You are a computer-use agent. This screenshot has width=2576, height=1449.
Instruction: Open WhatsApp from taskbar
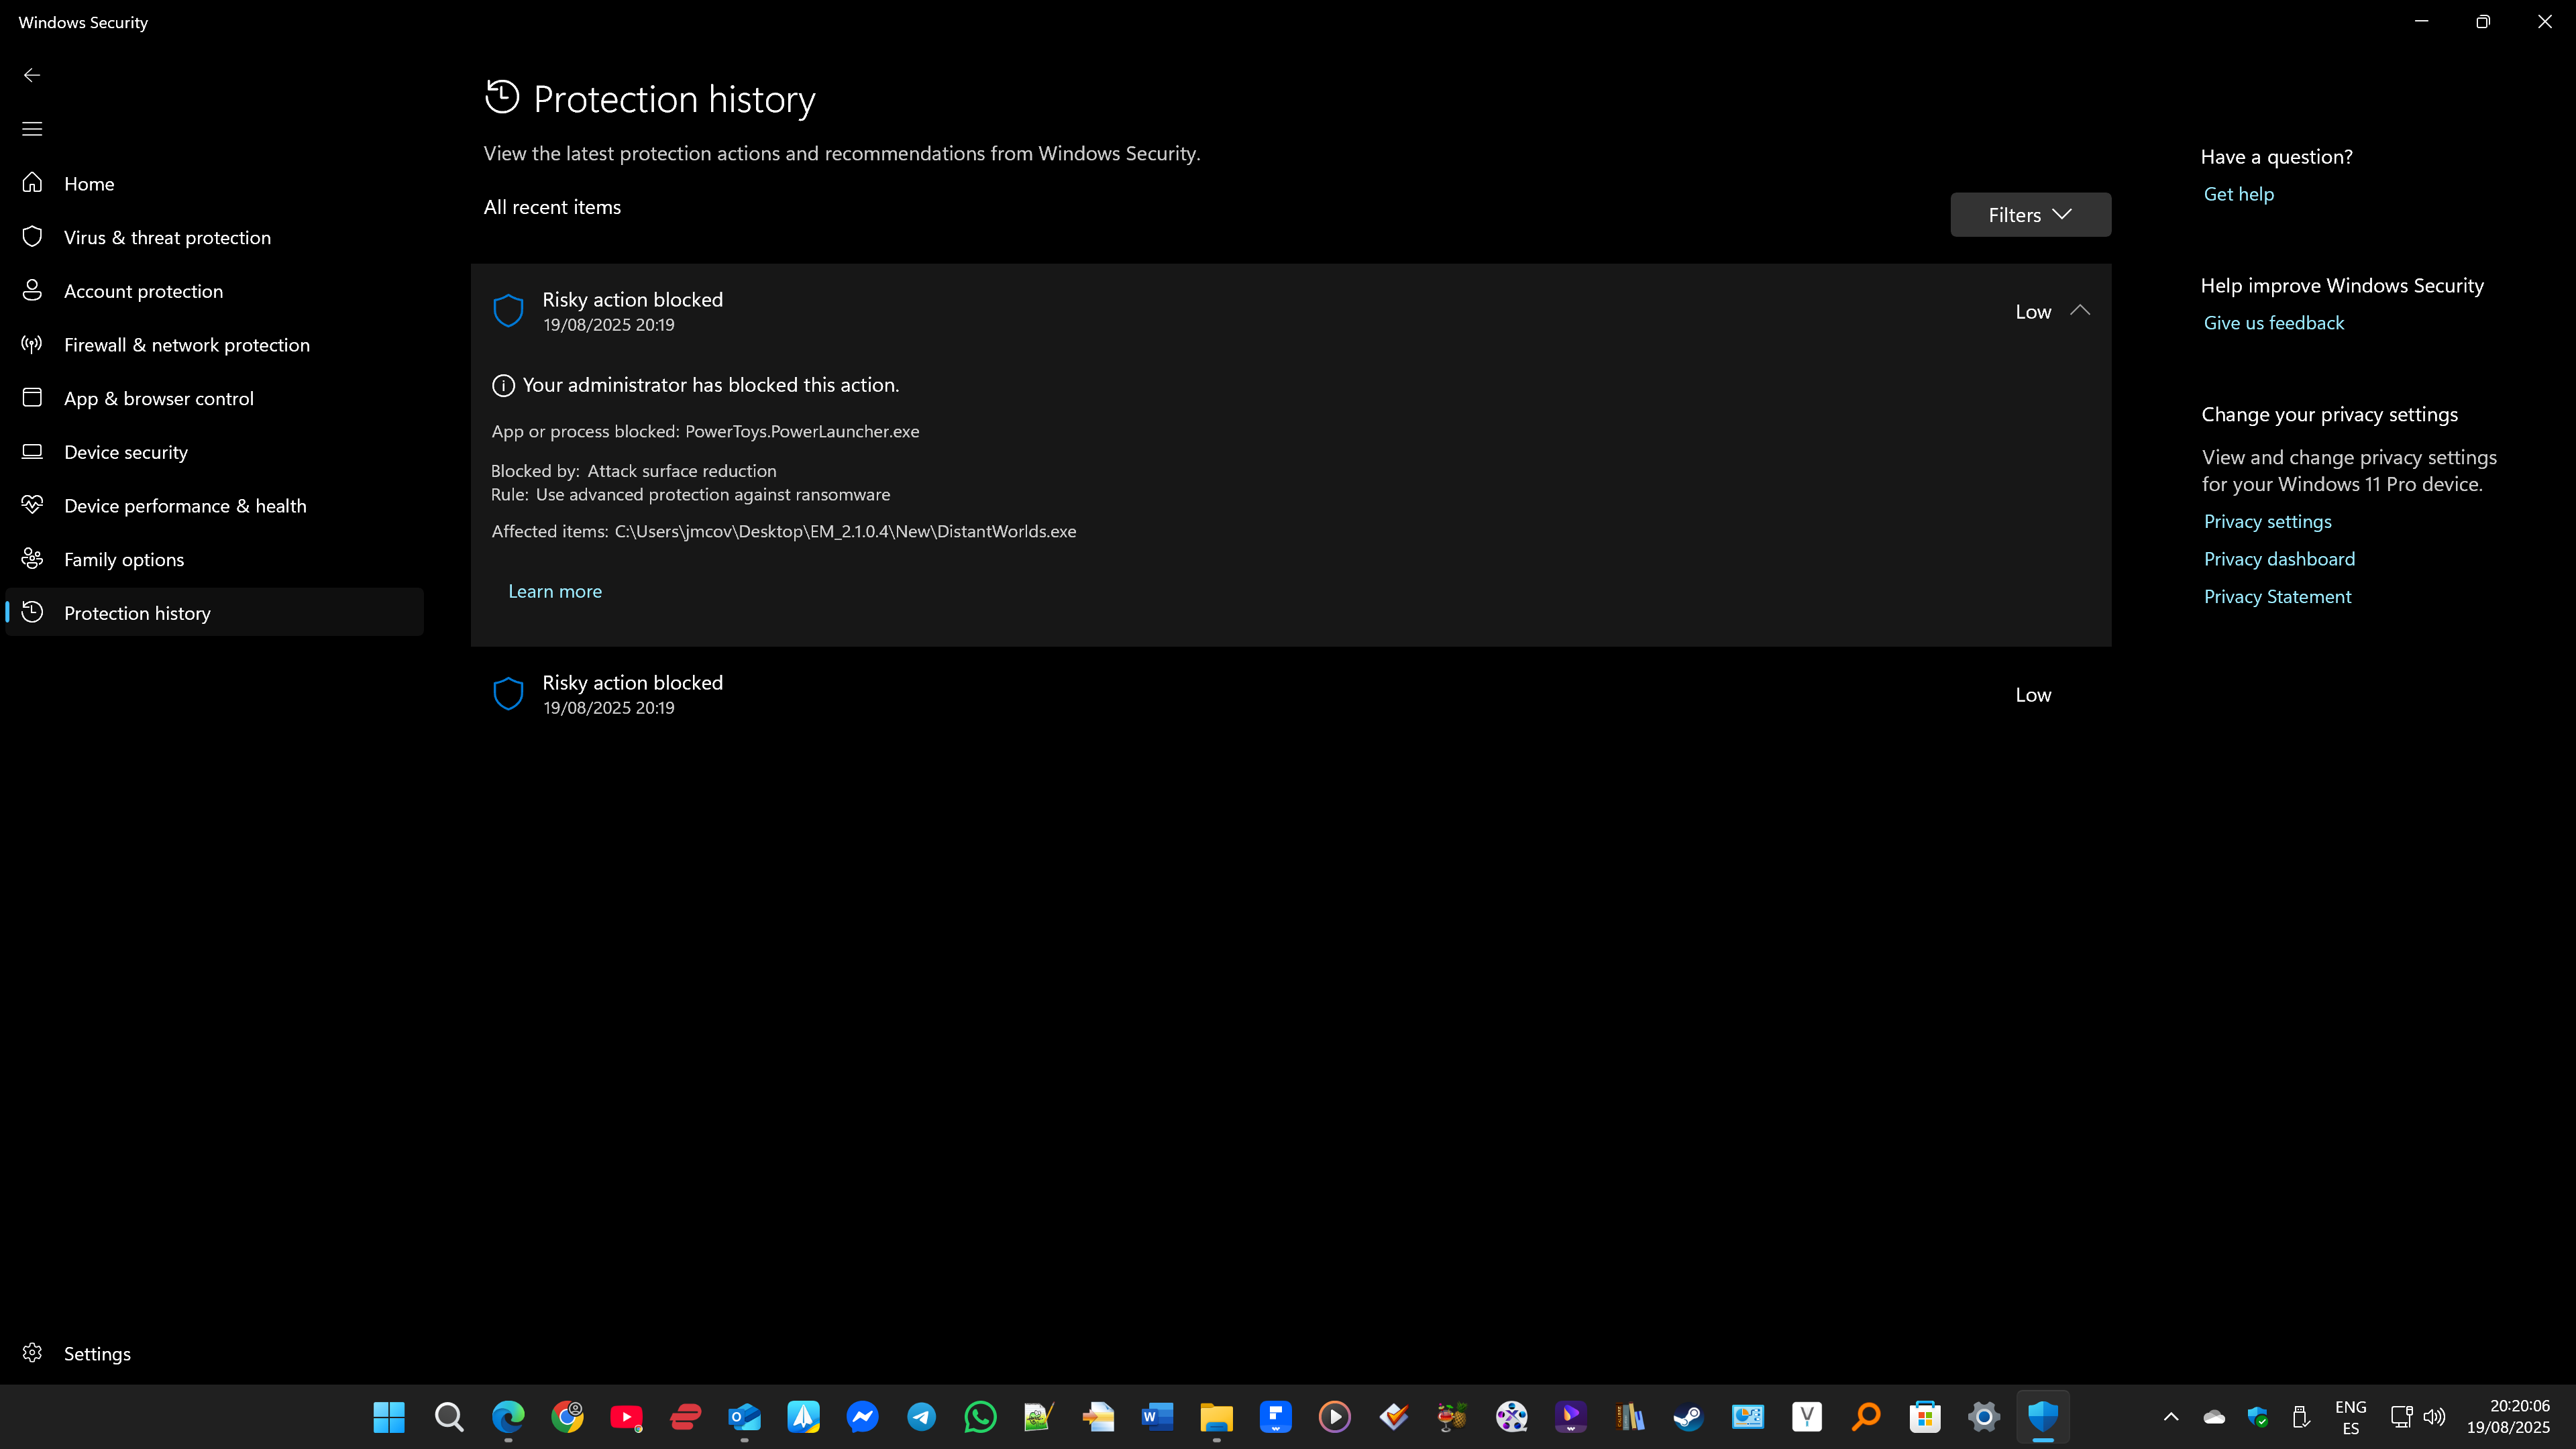980,1417
